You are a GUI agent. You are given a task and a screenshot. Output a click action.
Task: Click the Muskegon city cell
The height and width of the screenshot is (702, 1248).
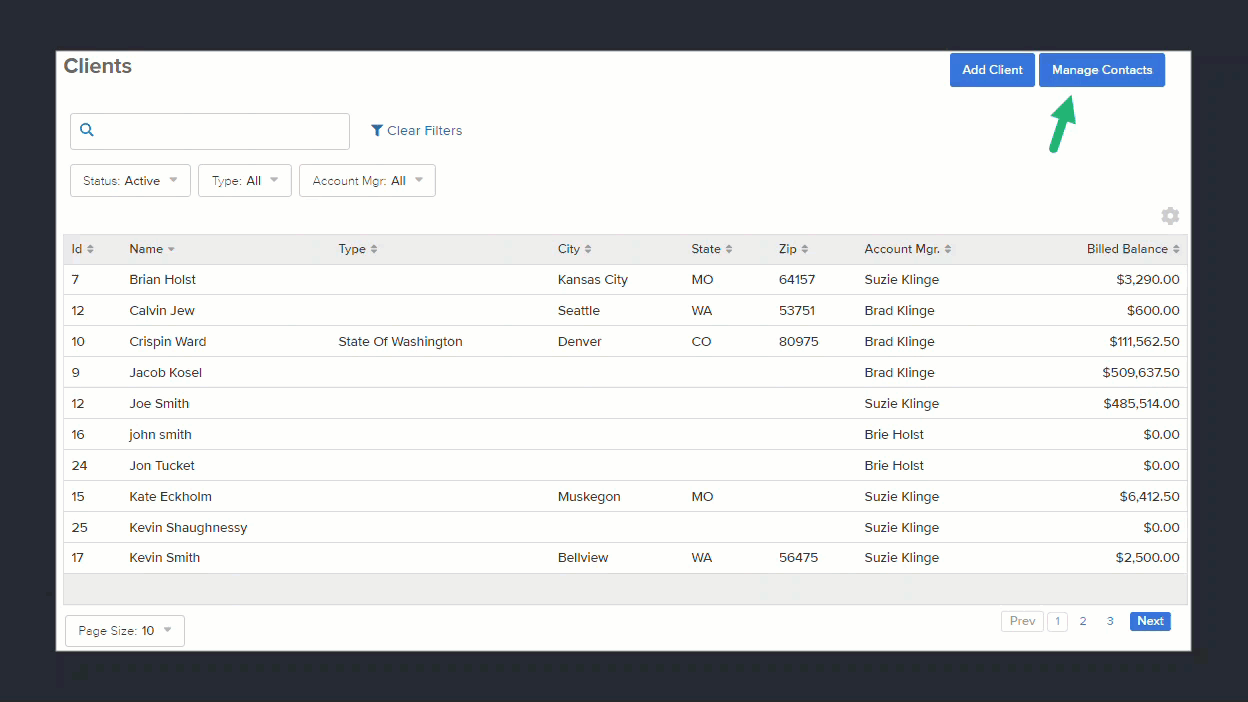click(589, 497)
